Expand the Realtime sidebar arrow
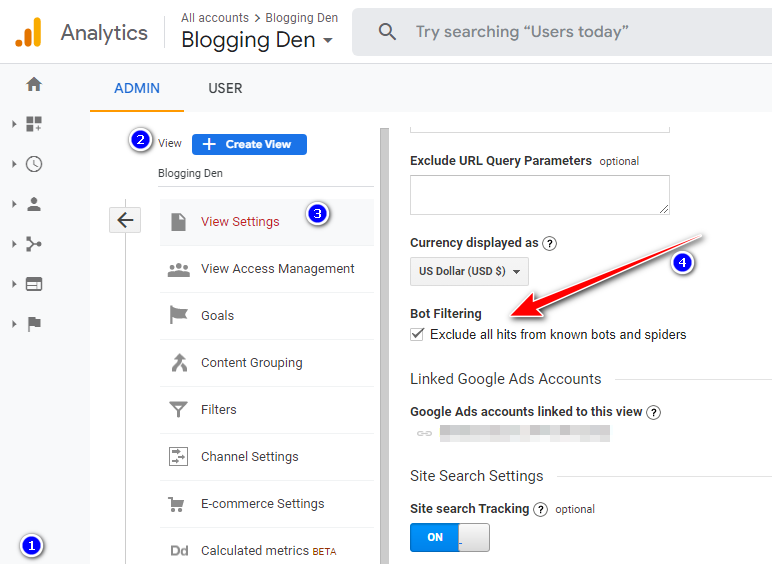This screenshot has height=564, width=772. click(x=14, y=164)
